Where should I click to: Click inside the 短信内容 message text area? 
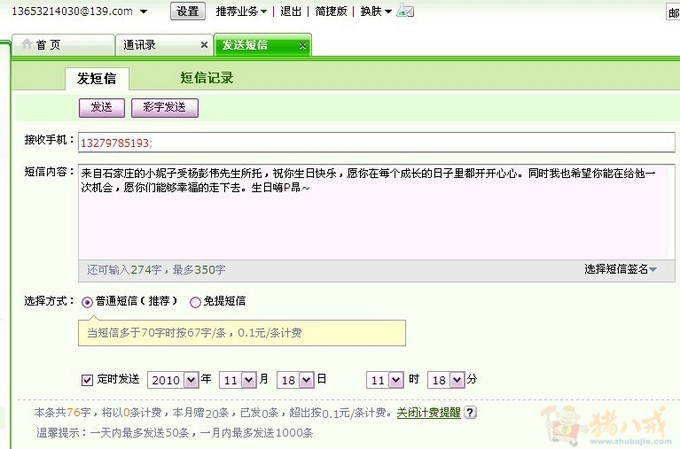(376, 212)
